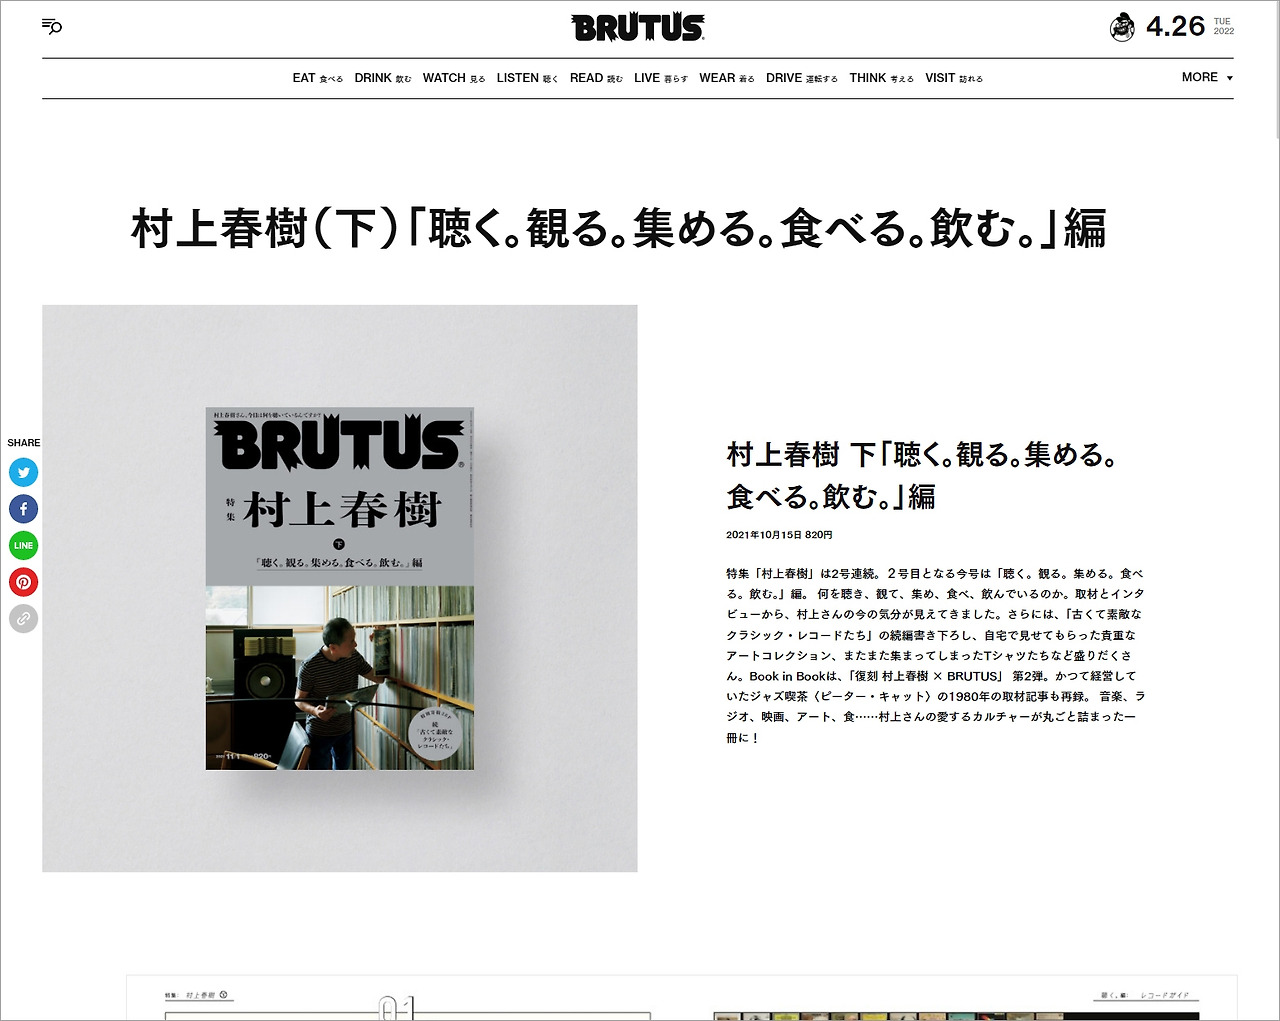Click the issue title 村上春樹 下「聴く。観る。集める。食べる。飲む。」編

[x=921, y=475]
